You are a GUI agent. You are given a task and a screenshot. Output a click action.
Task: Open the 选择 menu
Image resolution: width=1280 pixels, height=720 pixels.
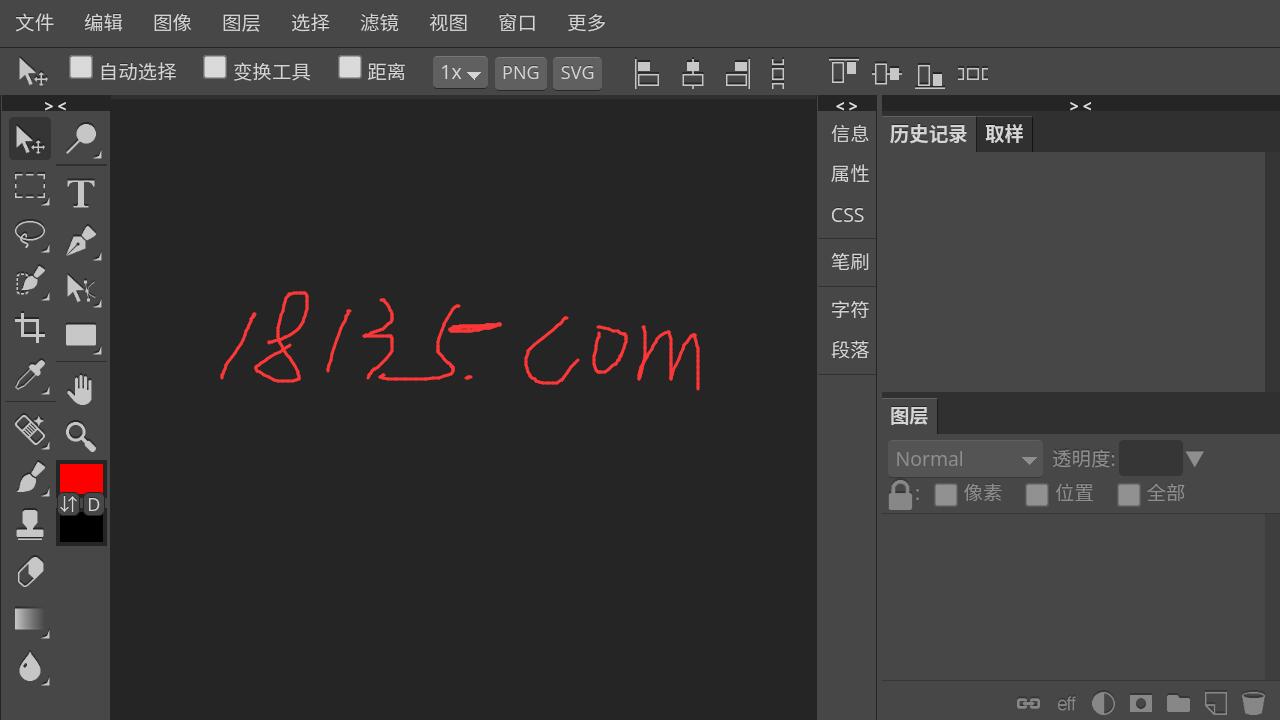pos(311,23)
